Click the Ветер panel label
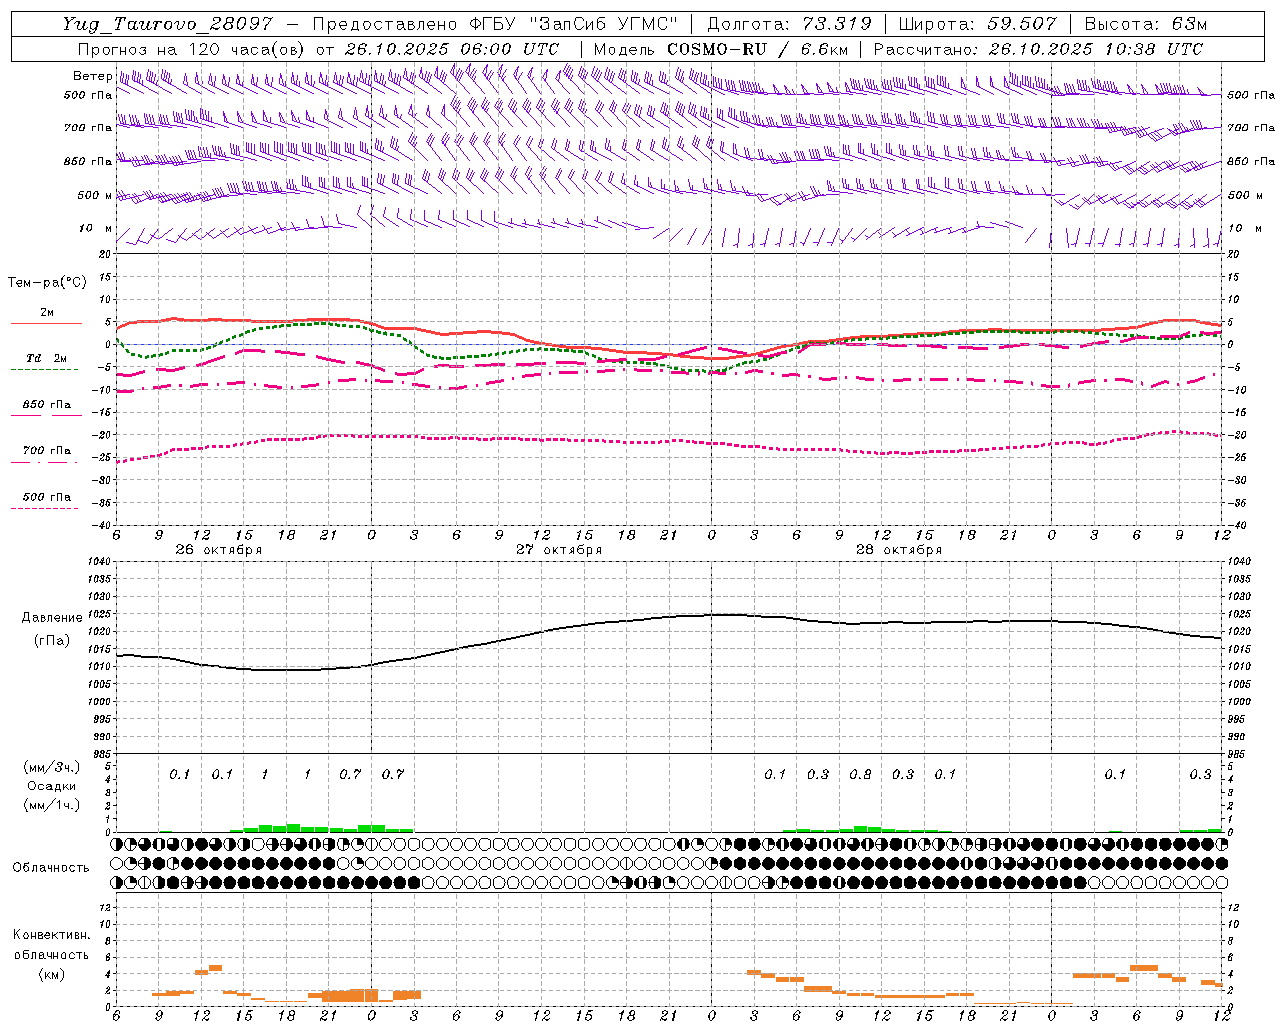Screen dimensions: 1280x1024 pyautogui.click(x=92, y=76)
